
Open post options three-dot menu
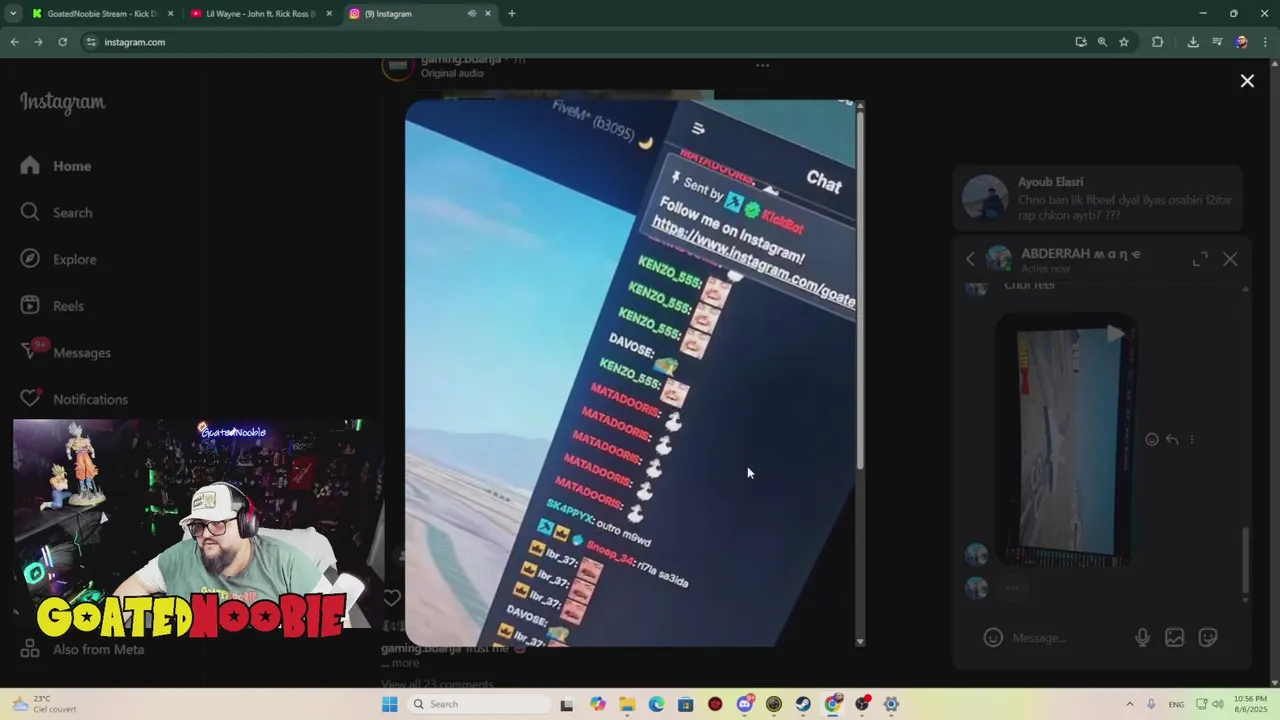pyautogui.click(x=762, y=65)
